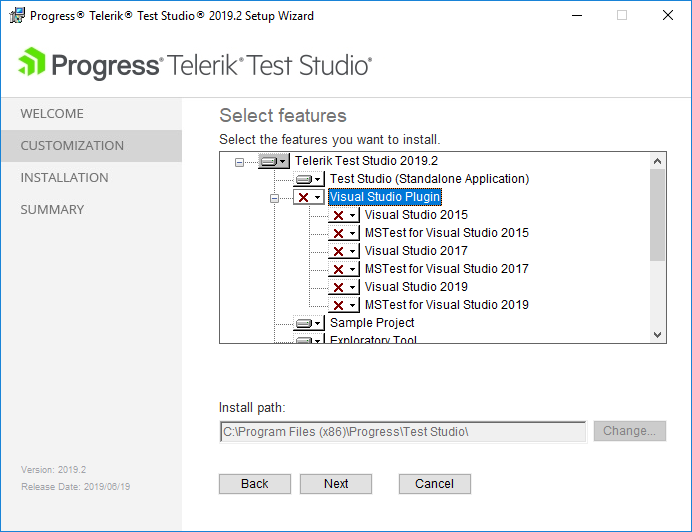This screenshot has height=532, width=692.
Task: Click the red X icon for Visual Studio 2019
Action: [x=338, y=287]
